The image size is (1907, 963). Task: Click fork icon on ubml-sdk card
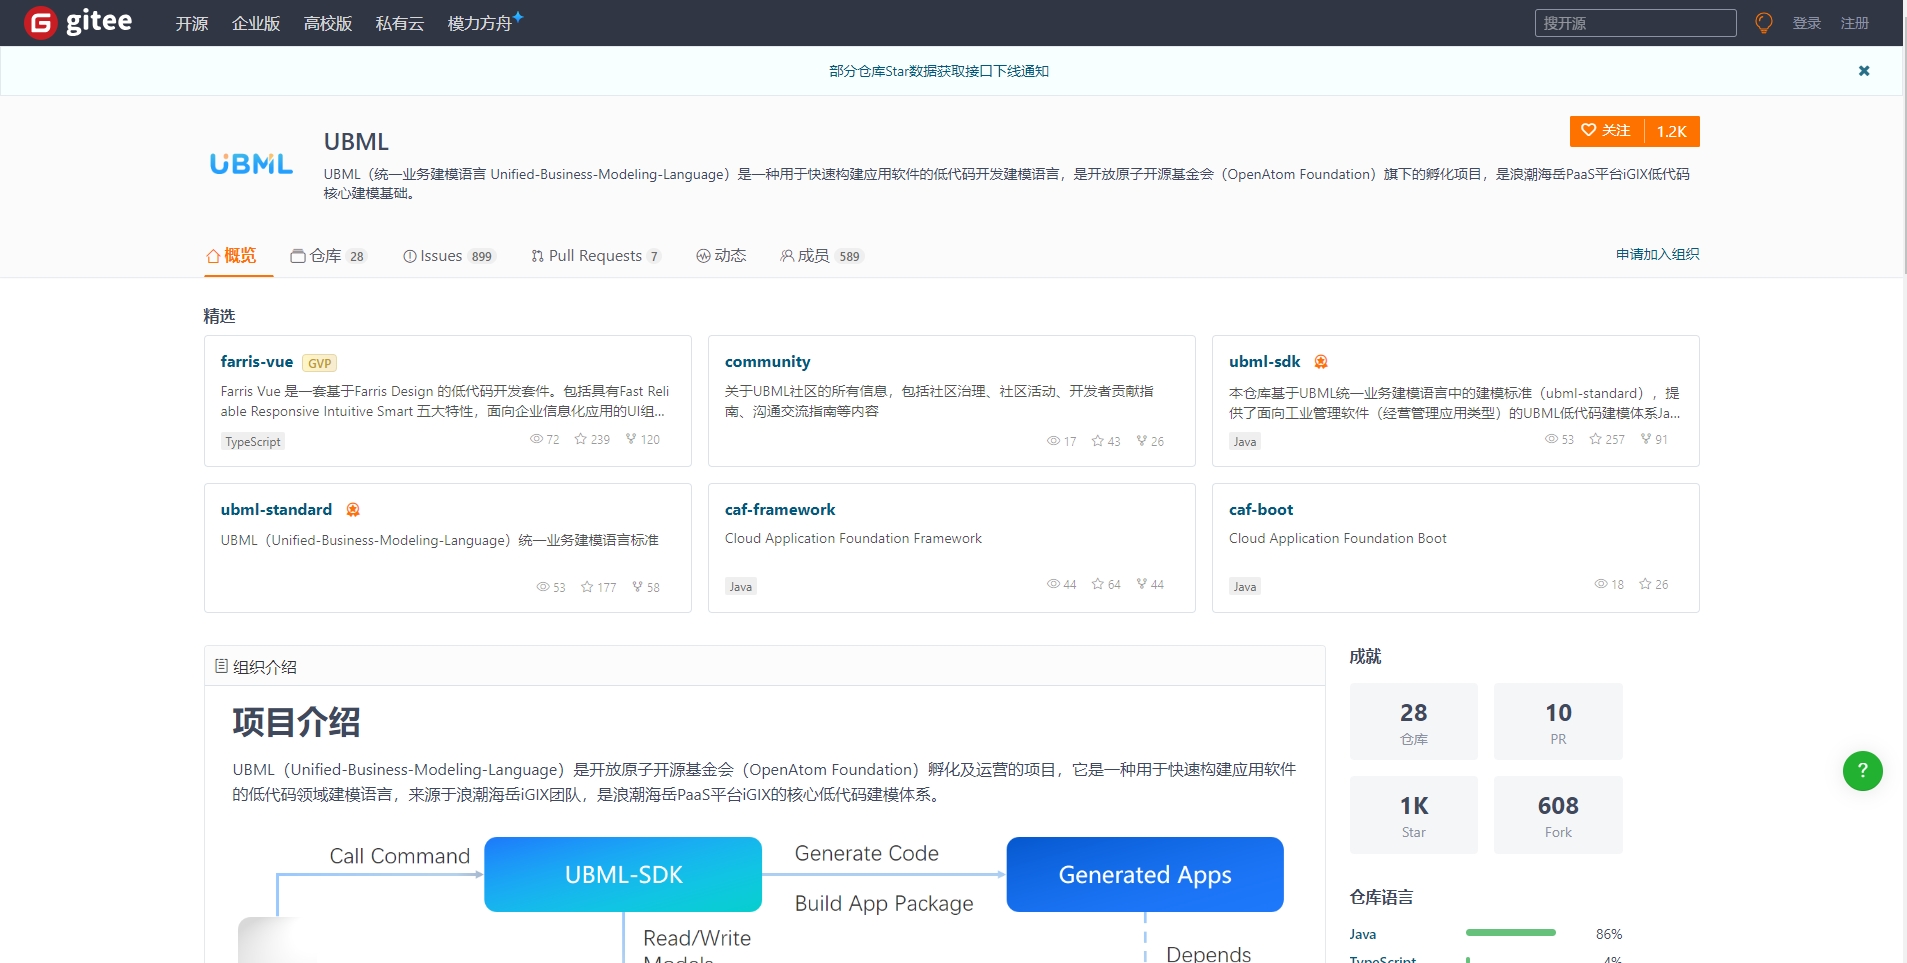1646,439
